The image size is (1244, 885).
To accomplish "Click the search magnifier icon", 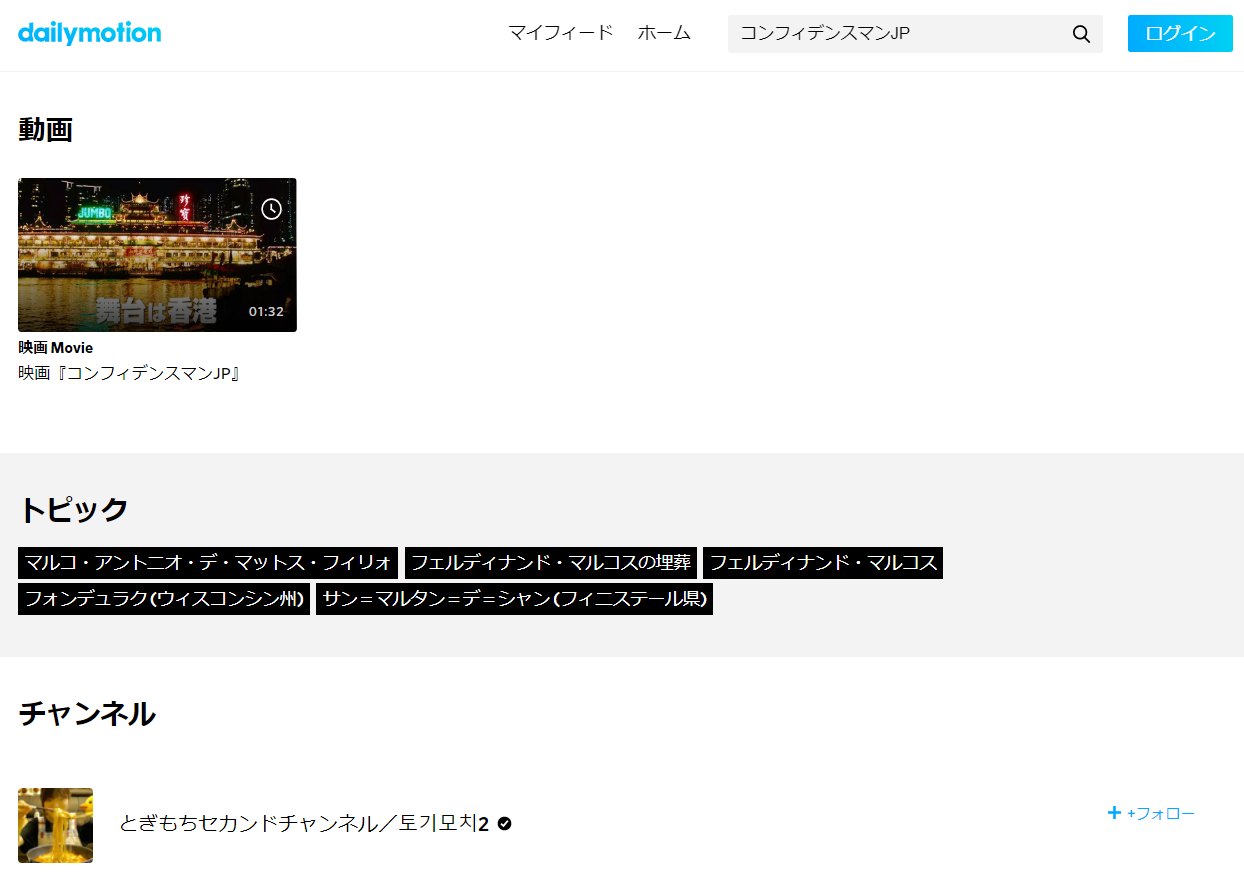I will point(1081,34).
